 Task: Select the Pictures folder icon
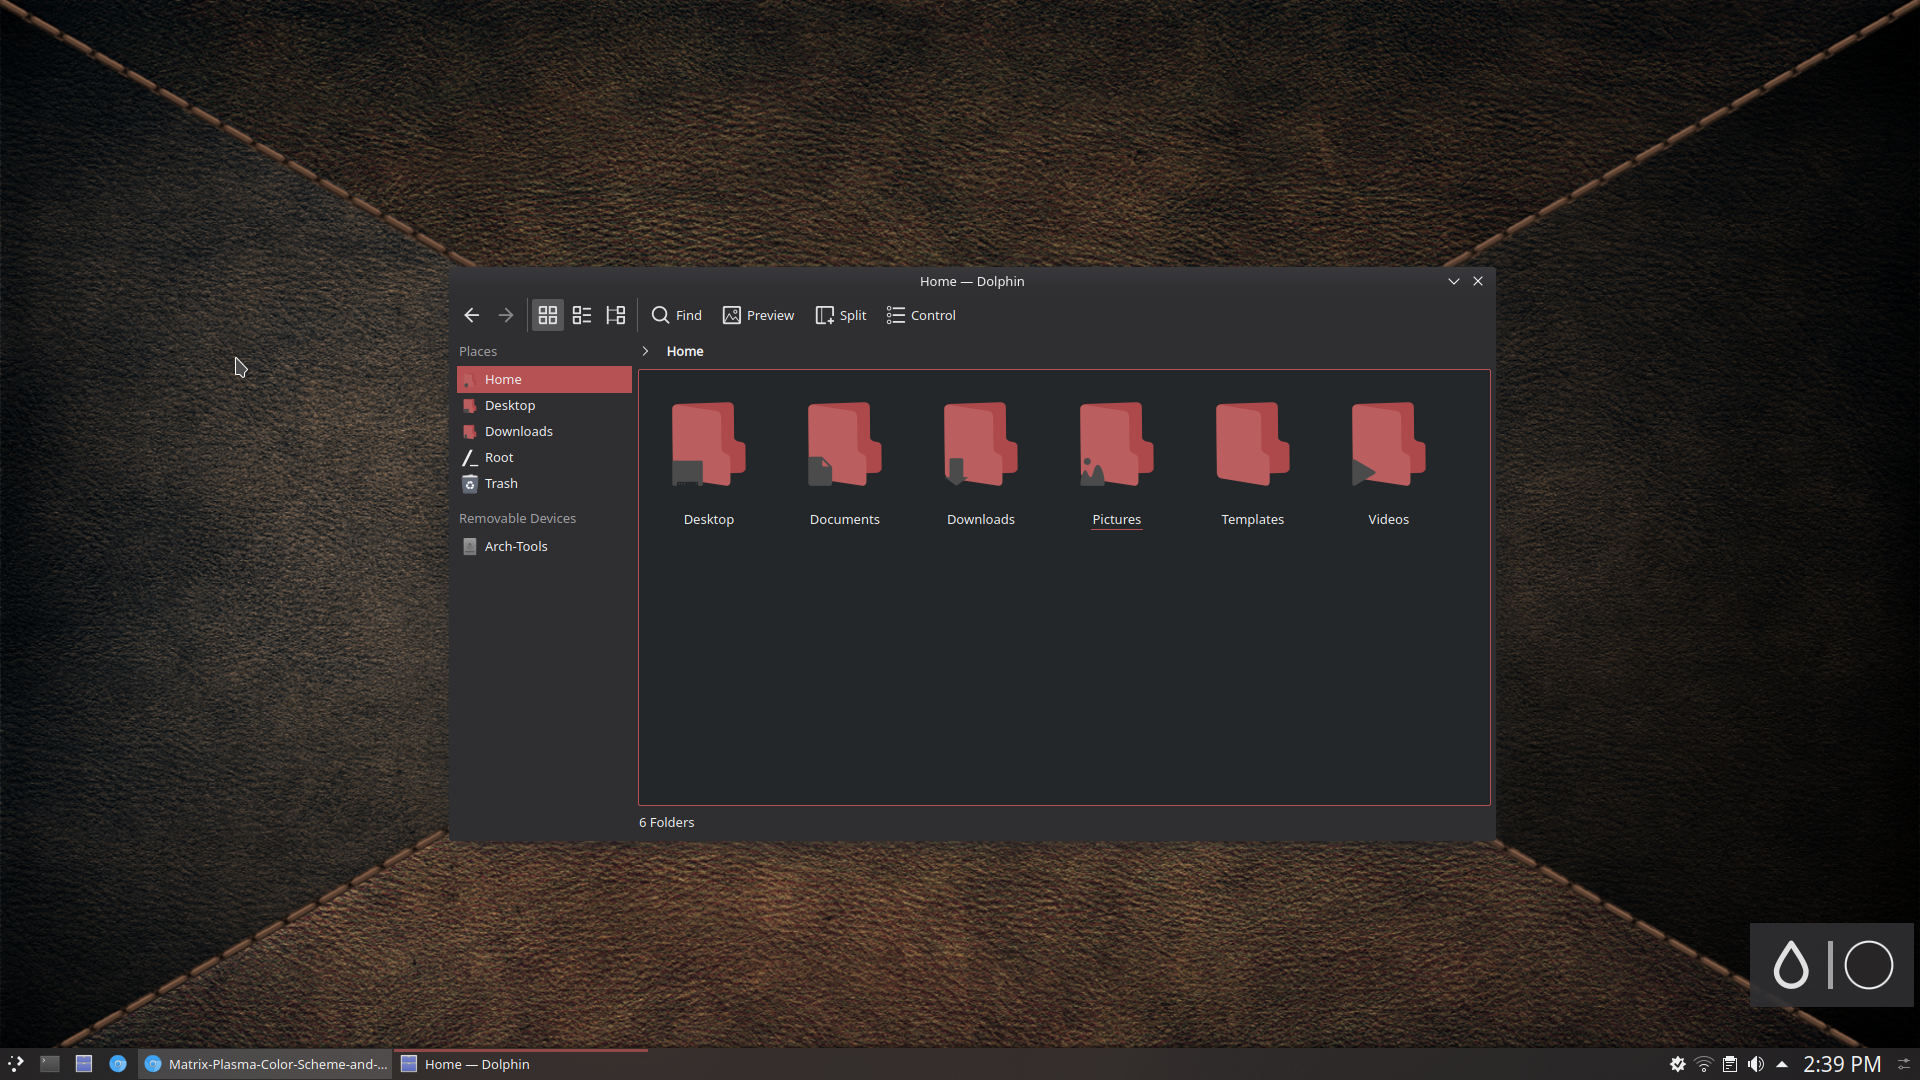tap(1117, 445)
